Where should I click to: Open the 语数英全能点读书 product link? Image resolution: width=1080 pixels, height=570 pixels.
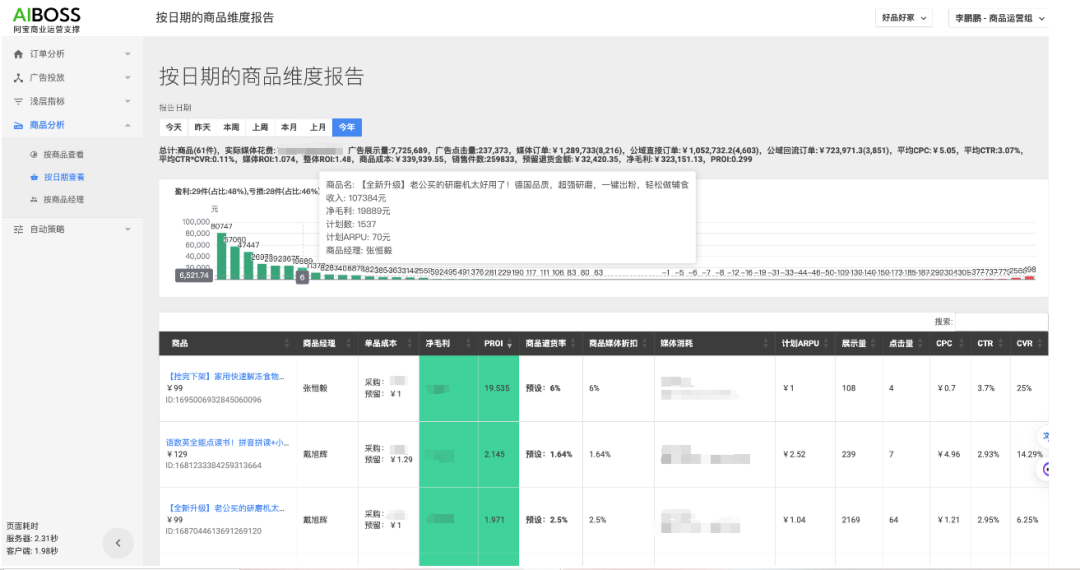point(227,442)
